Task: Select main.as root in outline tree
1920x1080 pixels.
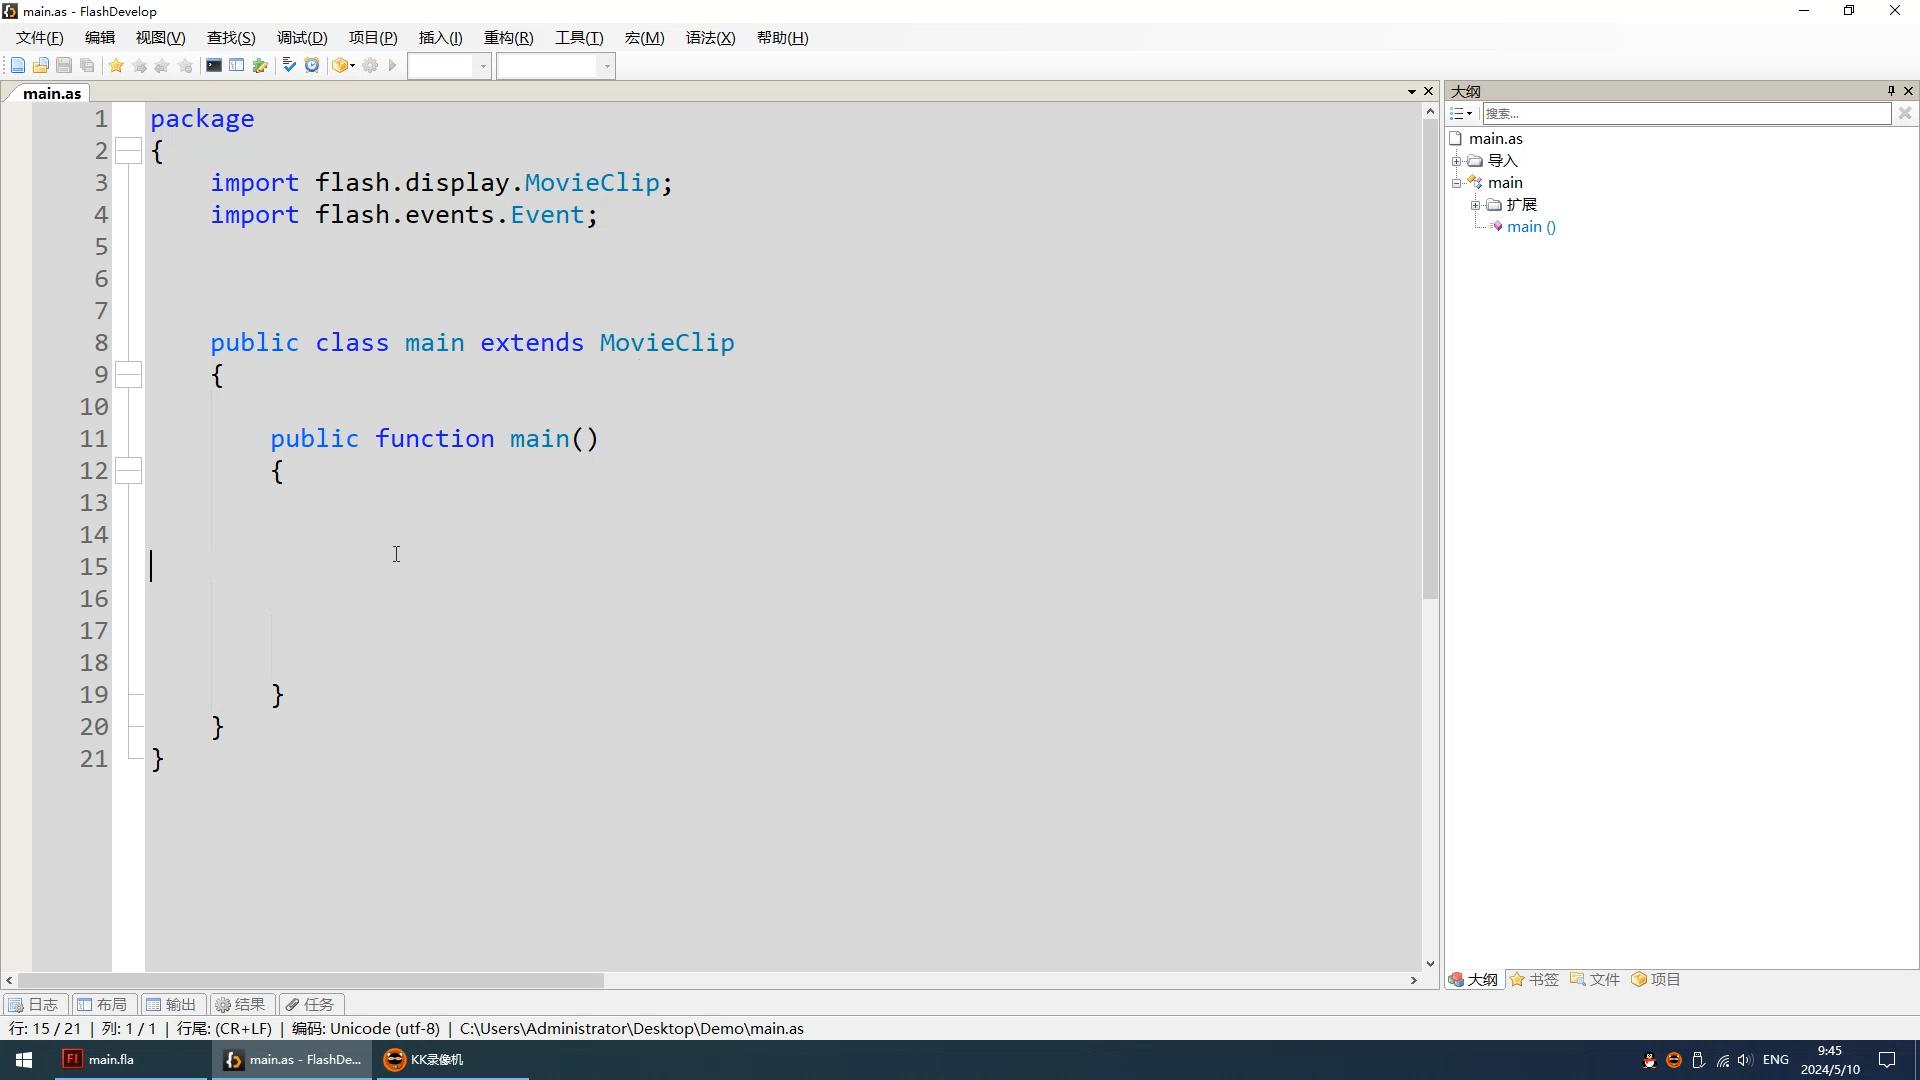Action: click(x=1496, y=139)
